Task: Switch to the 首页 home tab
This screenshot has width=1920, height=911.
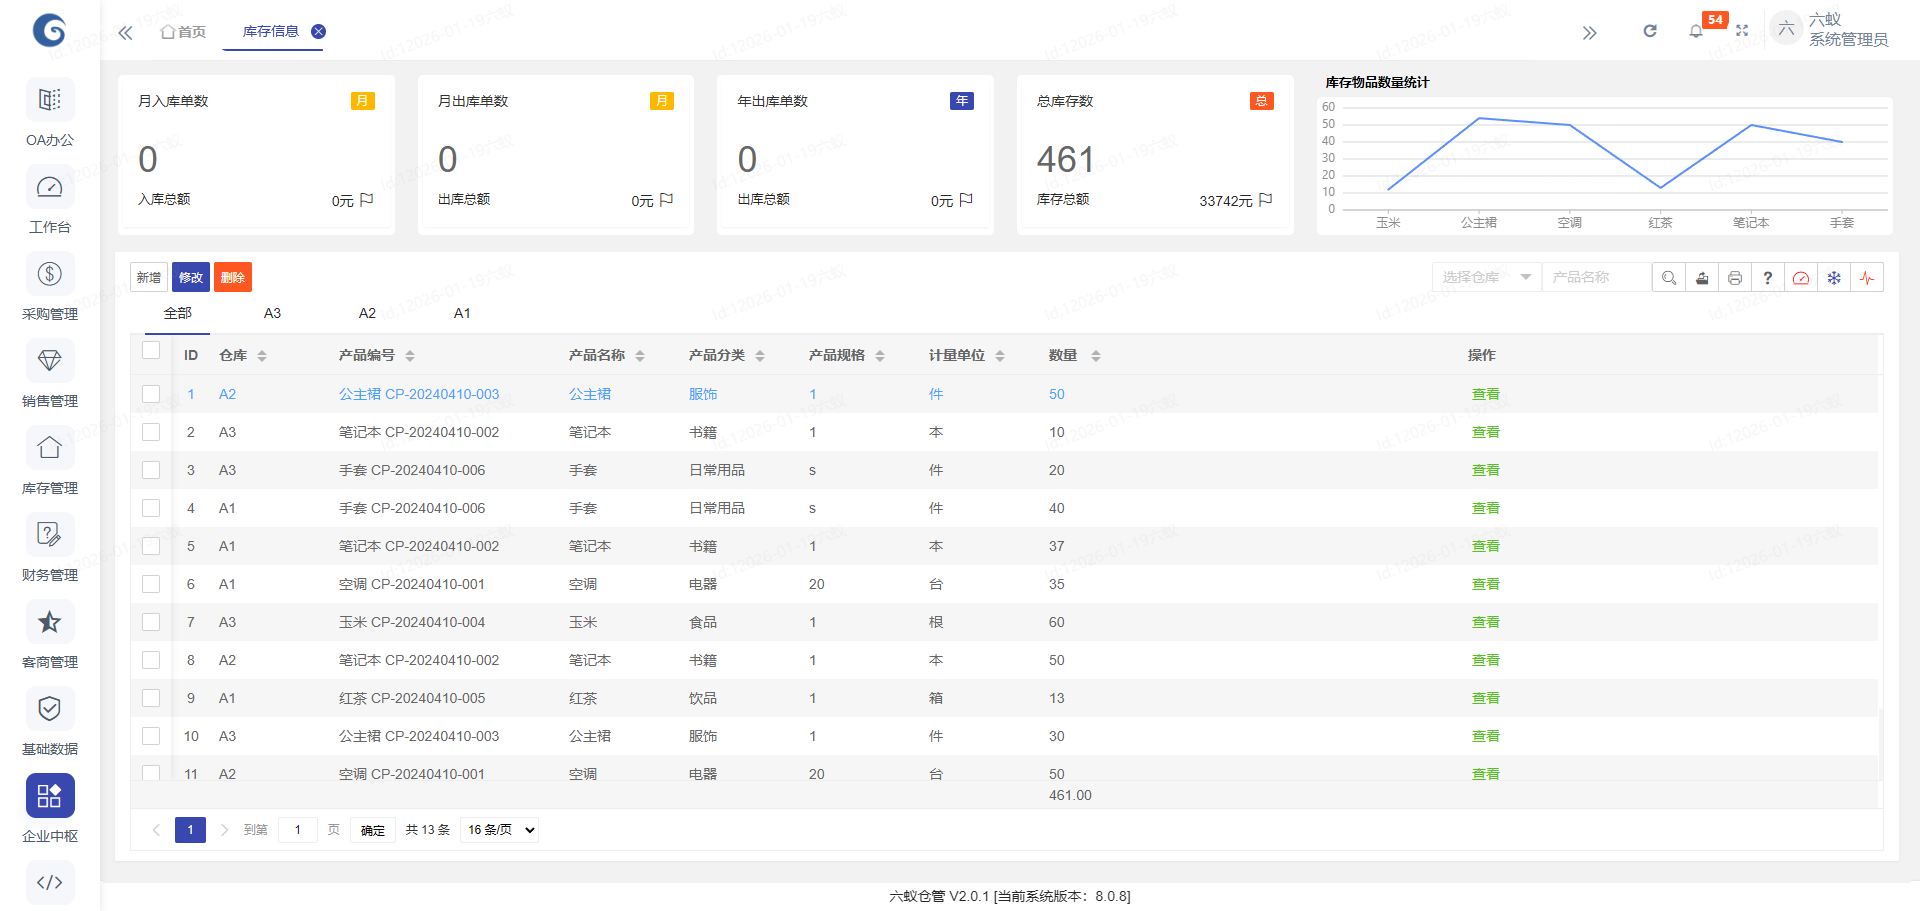Action: click(184, 32)
